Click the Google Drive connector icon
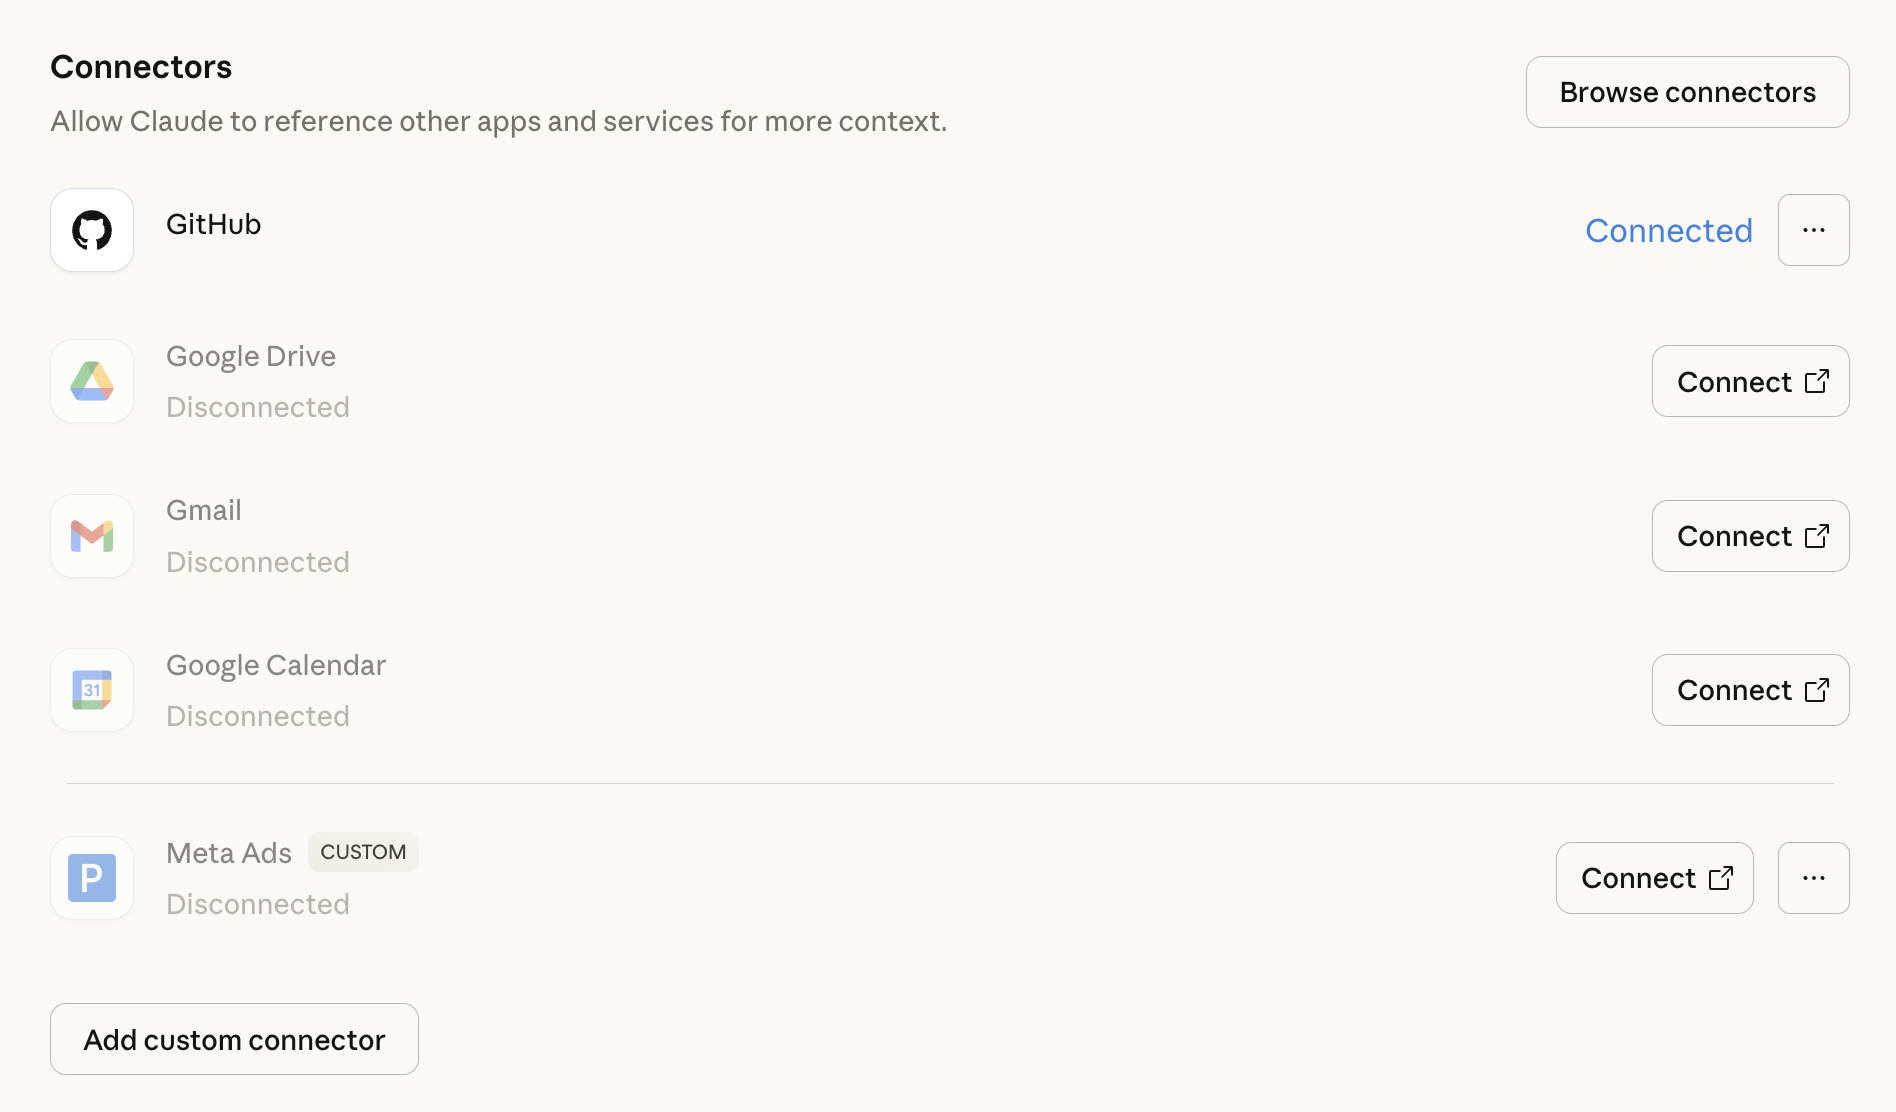 coord(91,381)
